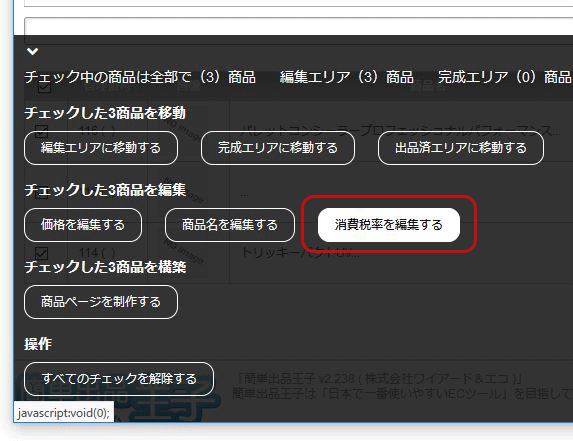The width and height of the screenshot is (573, 441).
Task: Open the トリッキーパクトUV product name
Action: click(x=300, y=253)
